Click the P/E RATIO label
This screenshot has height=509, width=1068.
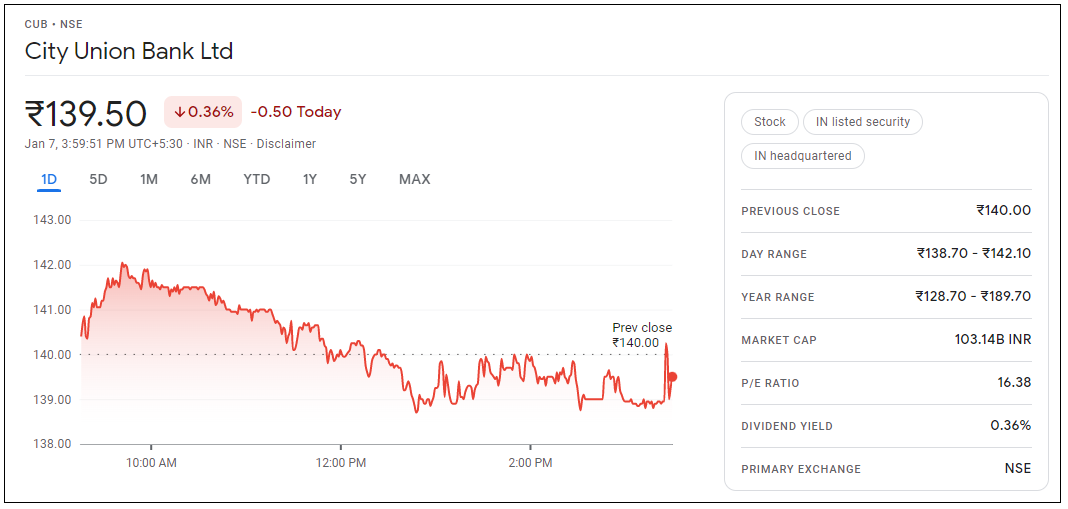coord(770,383)
